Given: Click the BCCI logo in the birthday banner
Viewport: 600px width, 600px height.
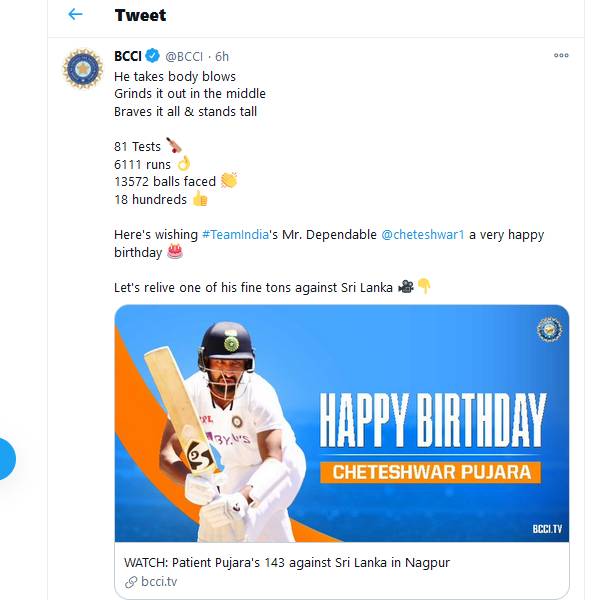Looking at the screenshot, I should click(x=549, y=328).
